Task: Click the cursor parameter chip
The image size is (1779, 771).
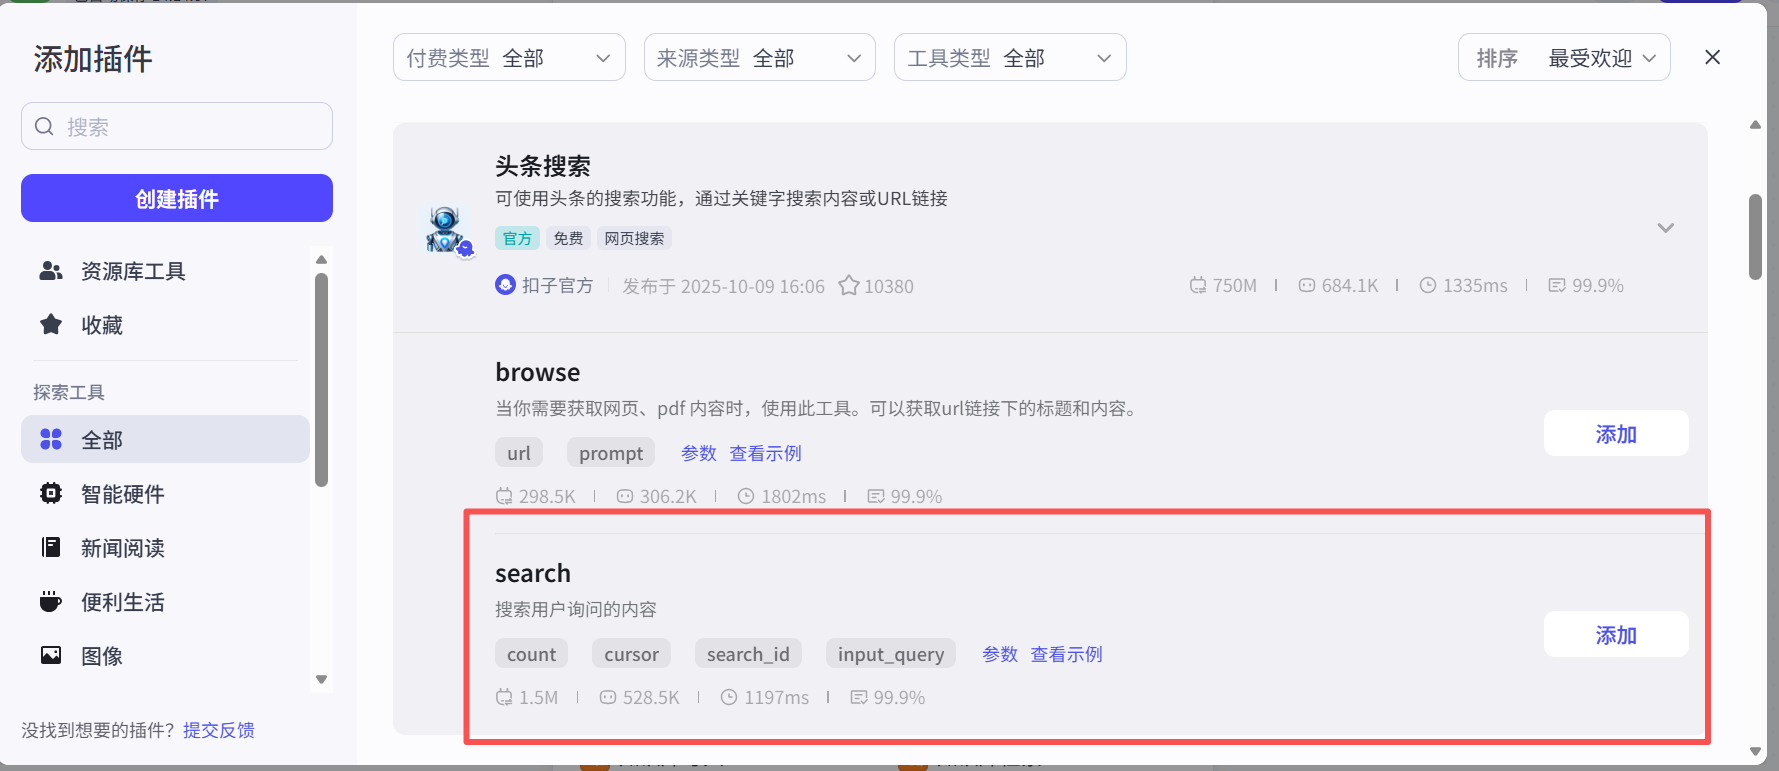Action: point(632,654)
